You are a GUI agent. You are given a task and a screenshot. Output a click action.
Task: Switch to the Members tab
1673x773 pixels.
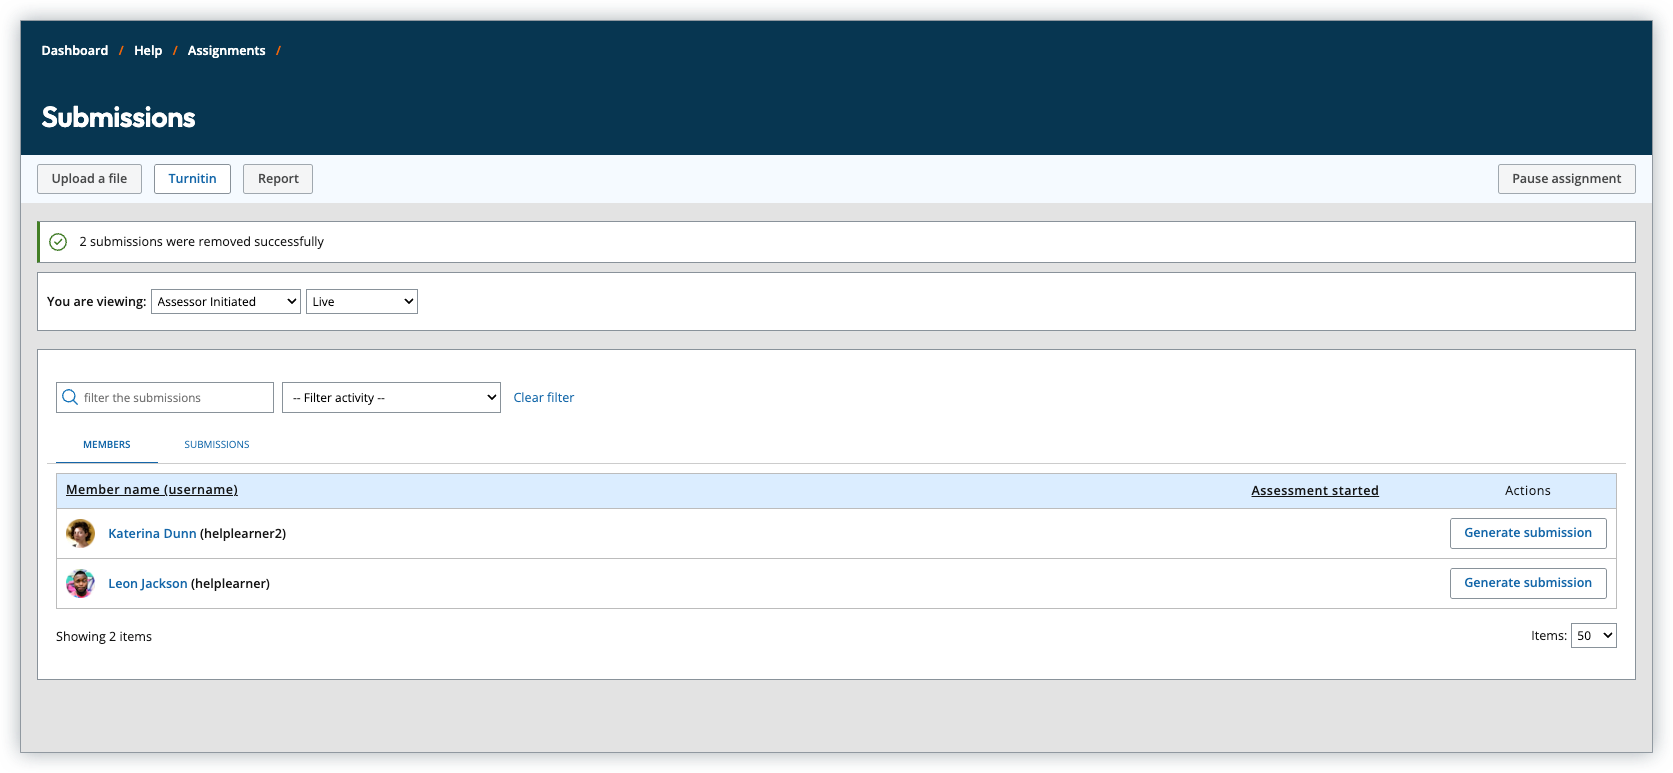coord(107,444)
